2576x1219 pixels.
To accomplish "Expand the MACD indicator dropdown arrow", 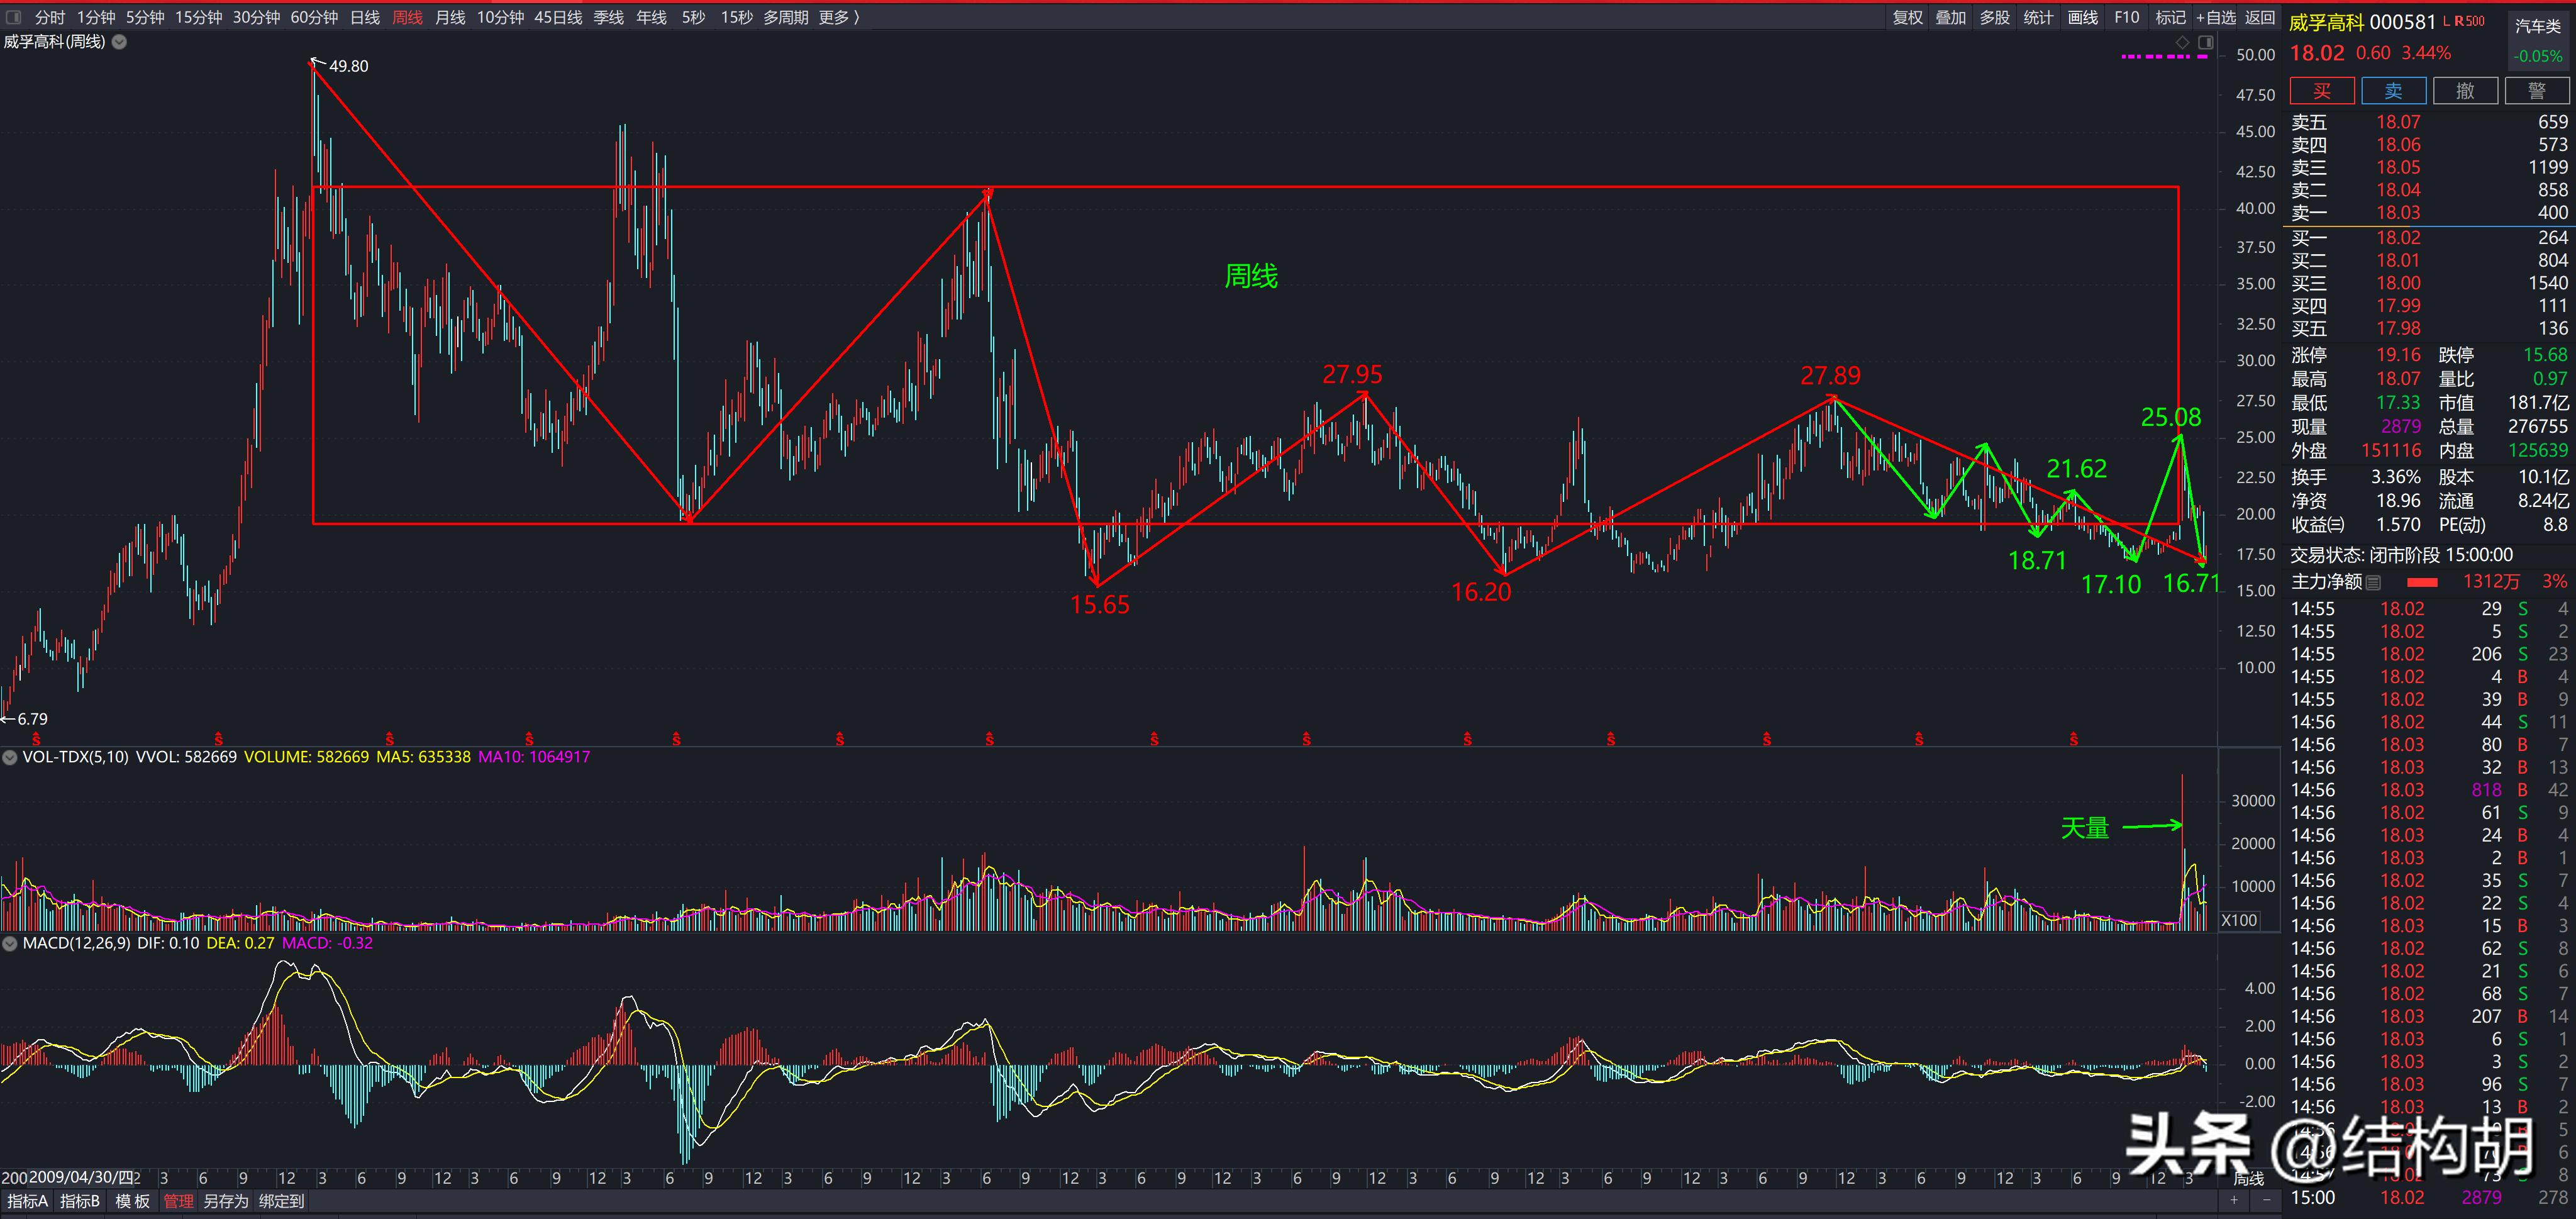I will coord(10,943).
